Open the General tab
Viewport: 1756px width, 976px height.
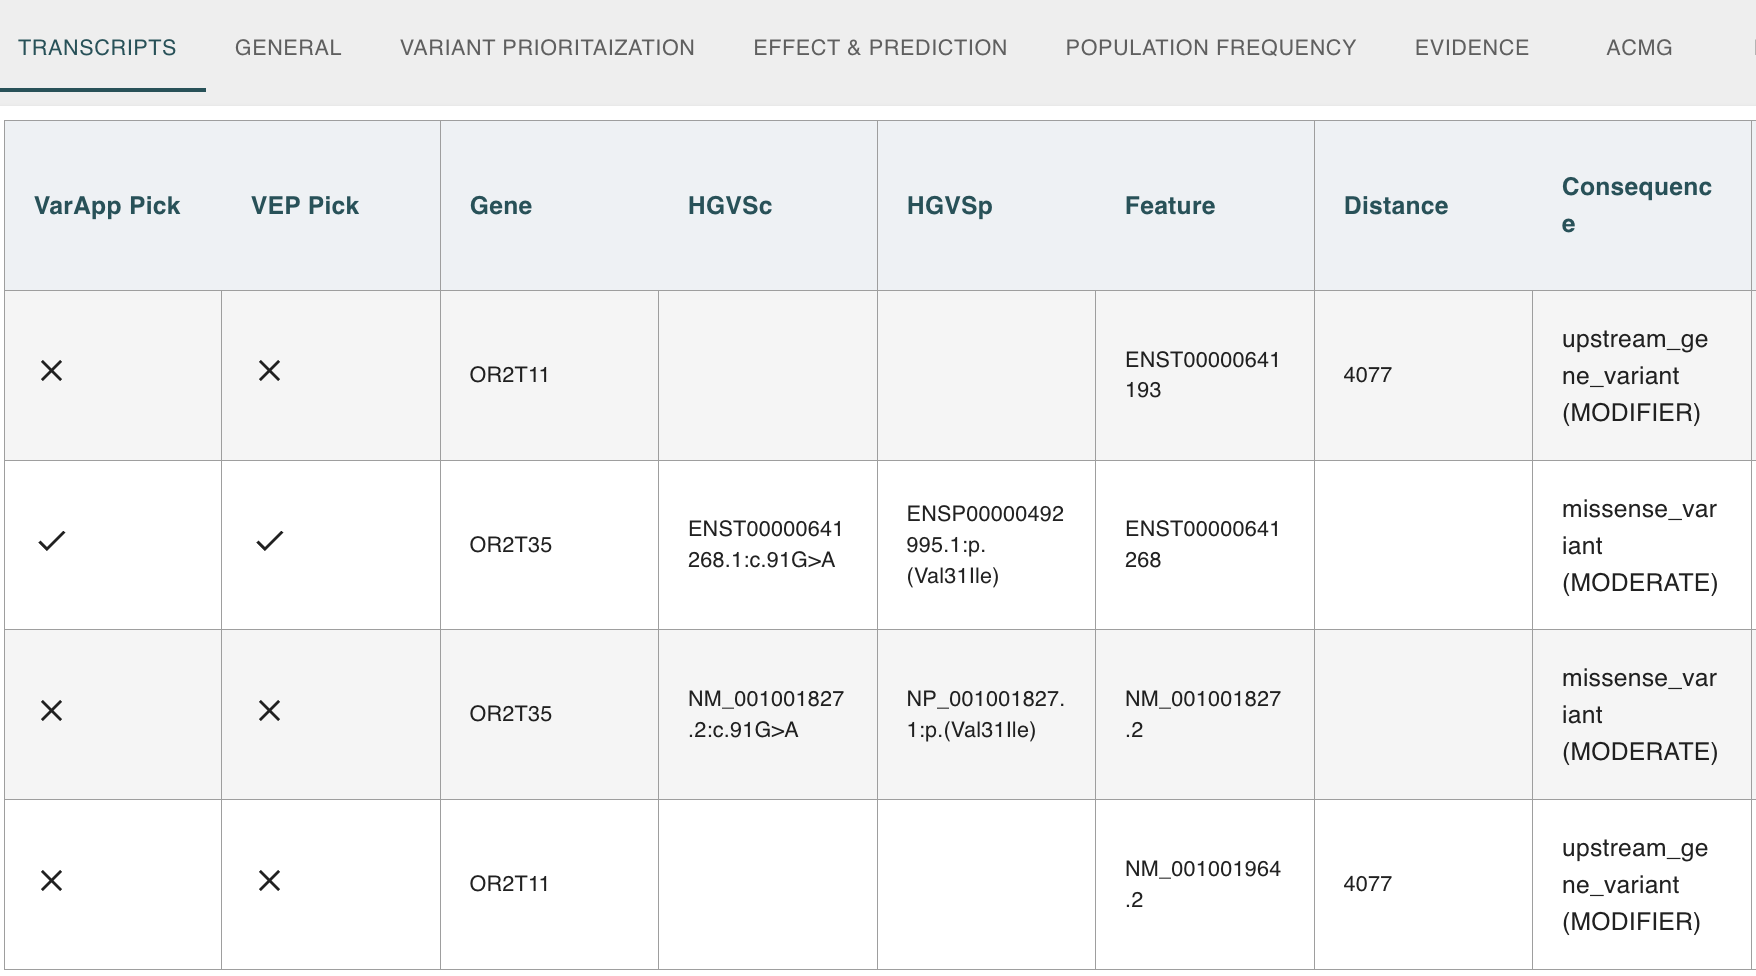(288, 48)
